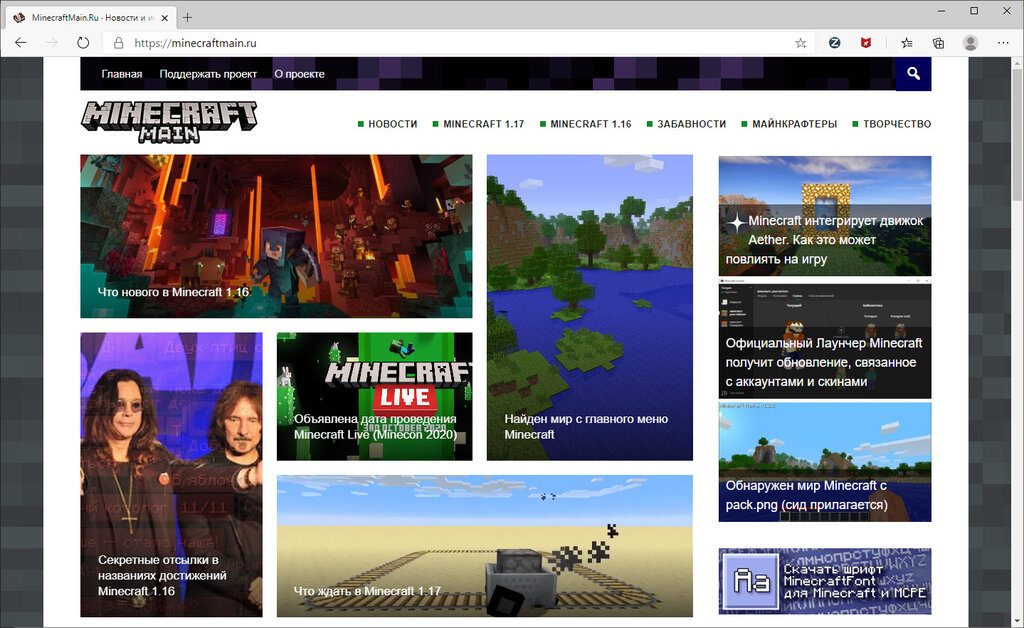Maximize the browser window
The width and height of the screenshot is (1024, 628).
[974, 11]
